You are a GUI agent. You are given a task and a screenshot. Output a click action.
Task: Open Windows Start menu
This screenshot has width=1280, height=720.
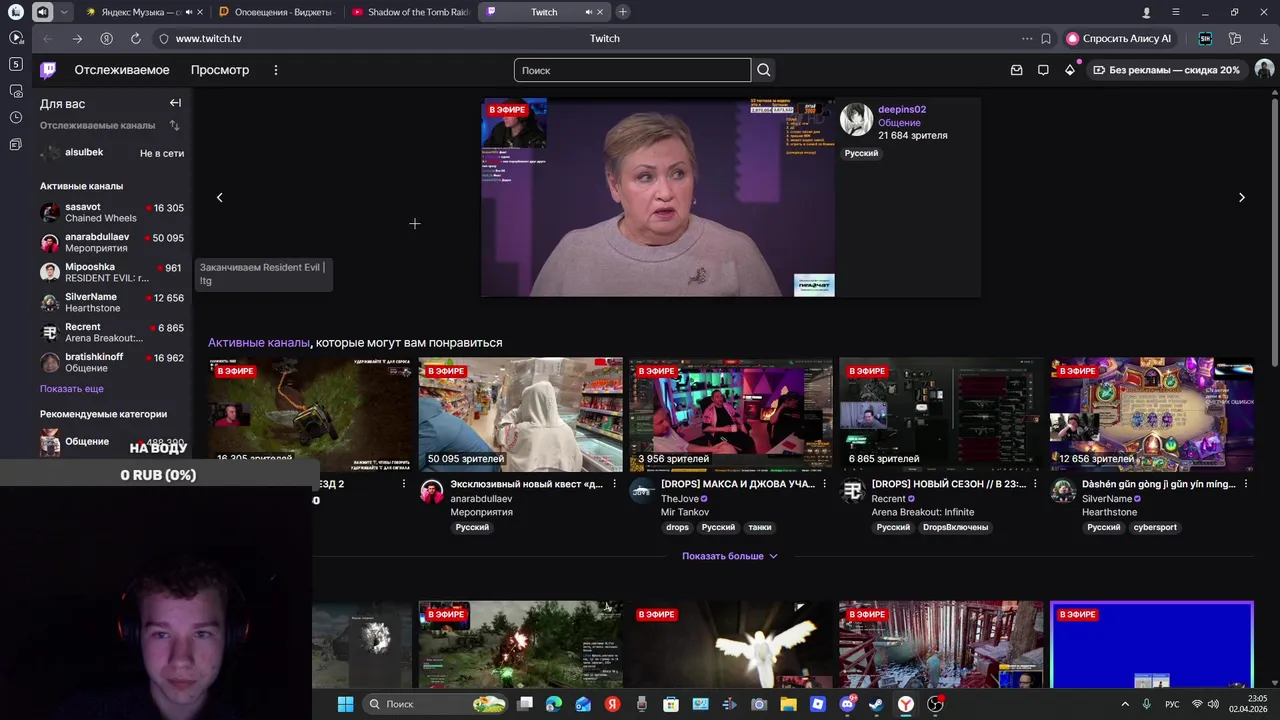[345, 704]
